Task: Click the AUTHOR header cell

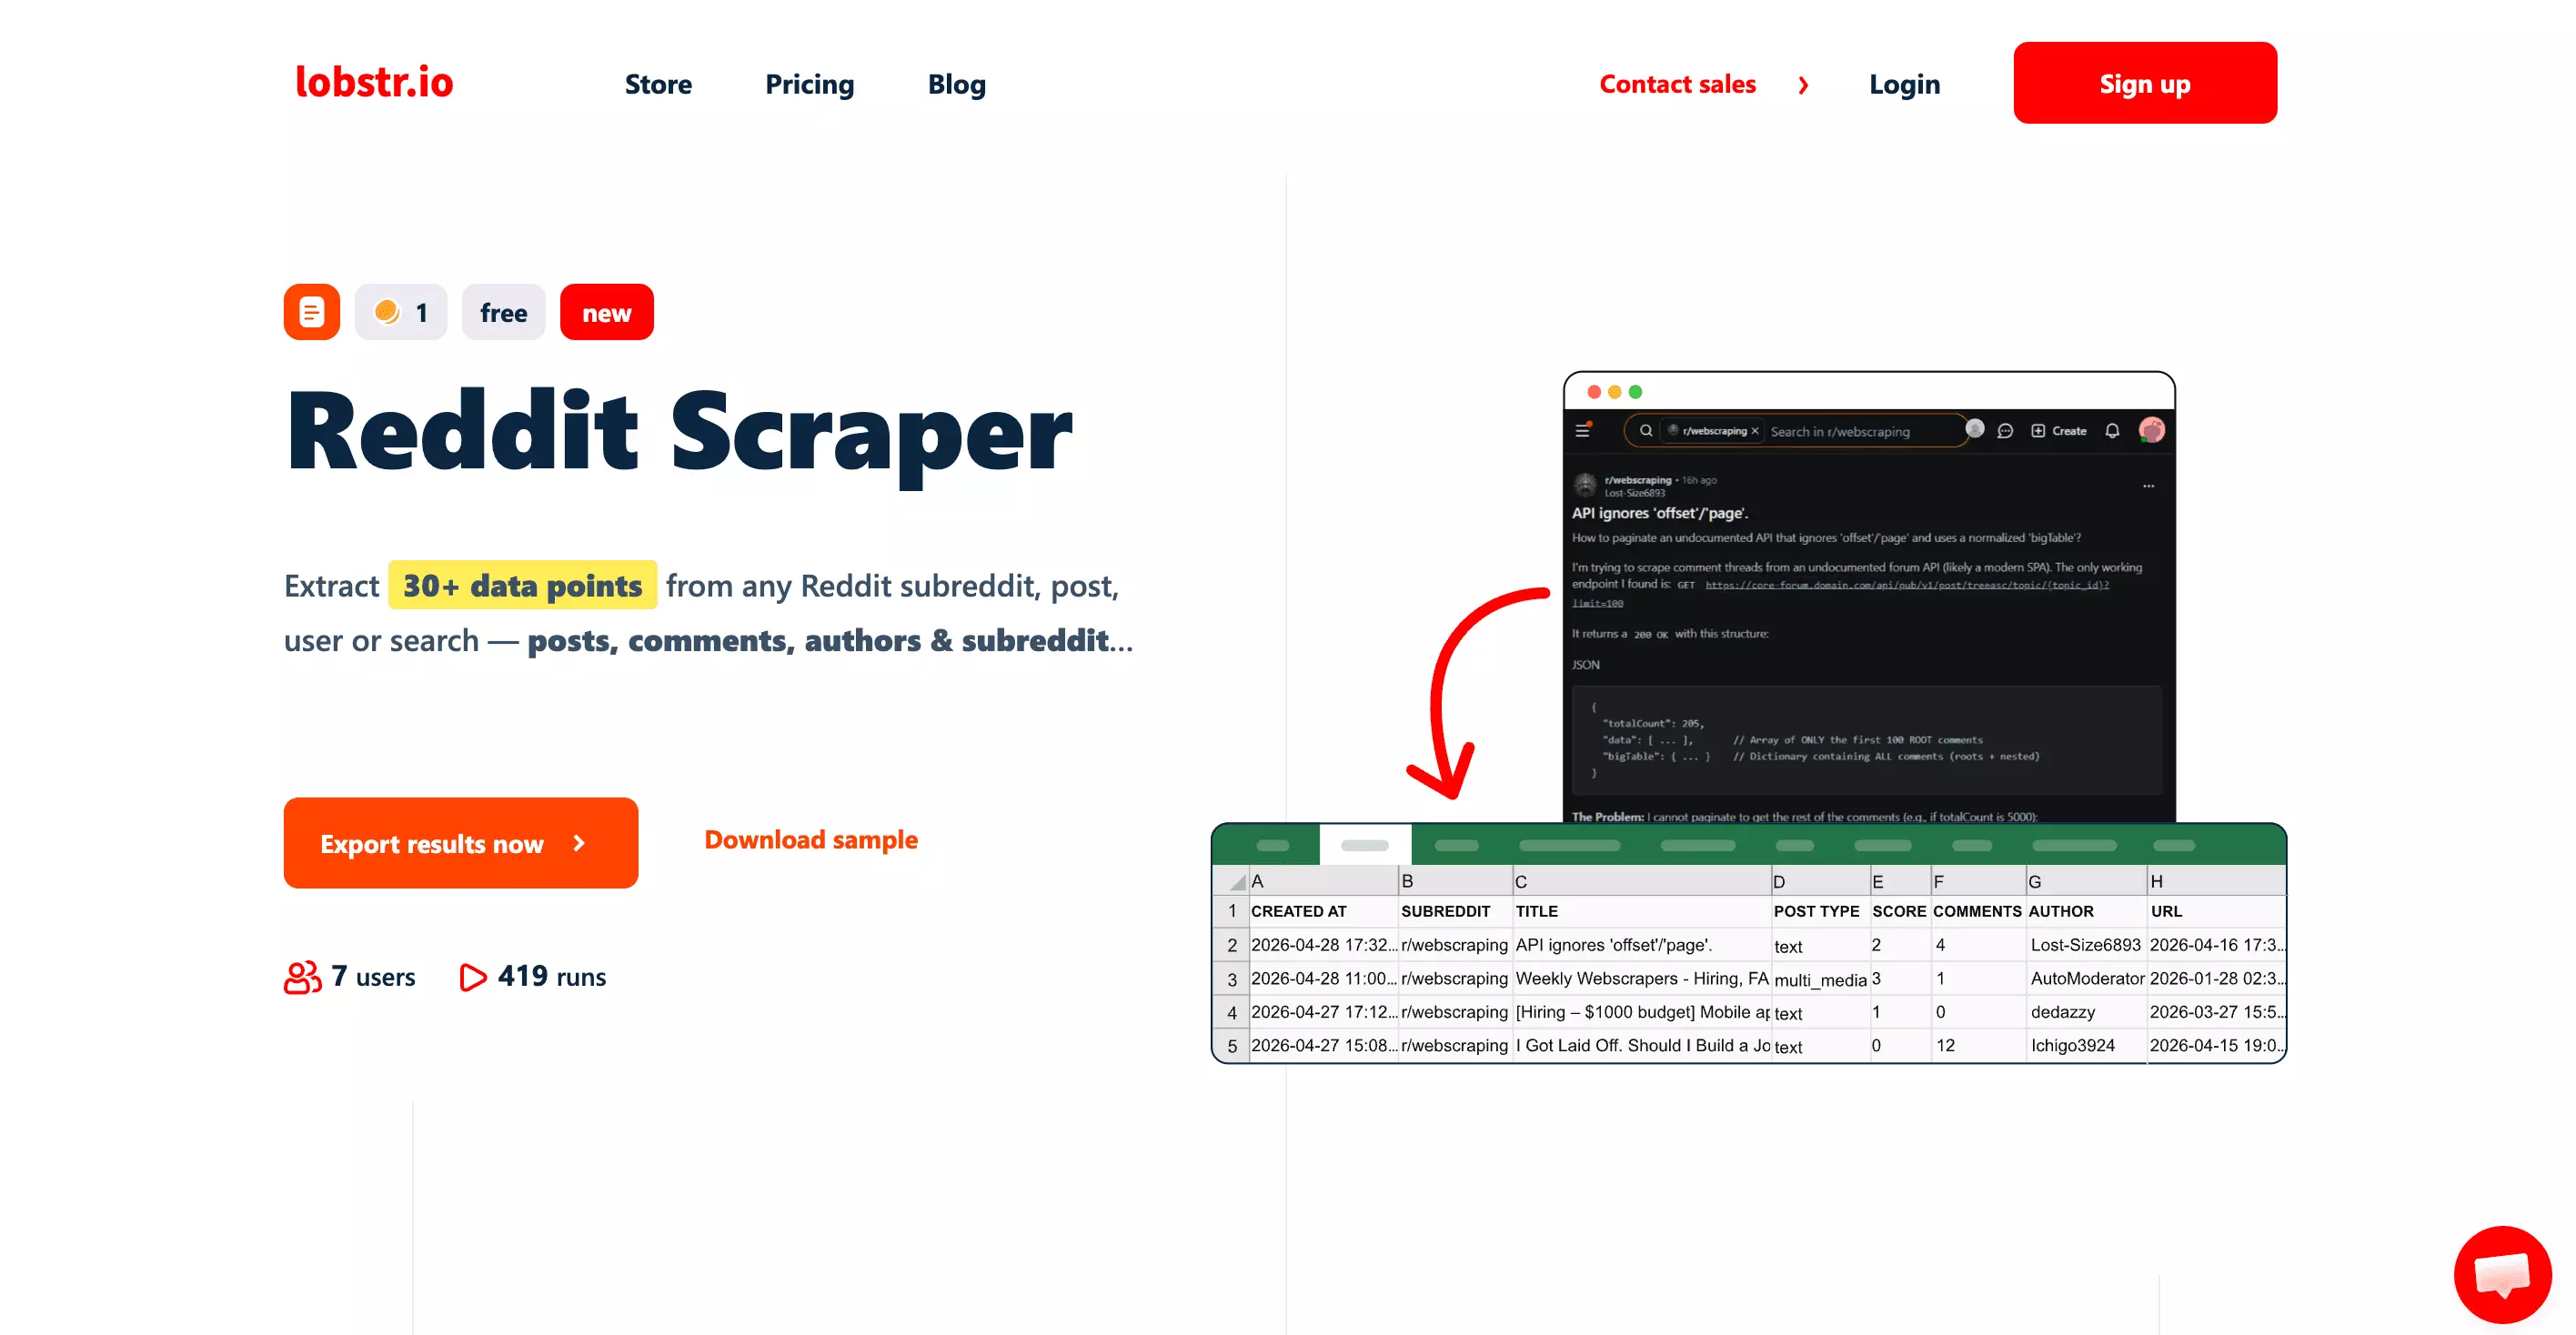Action: tap(2086, 911)
